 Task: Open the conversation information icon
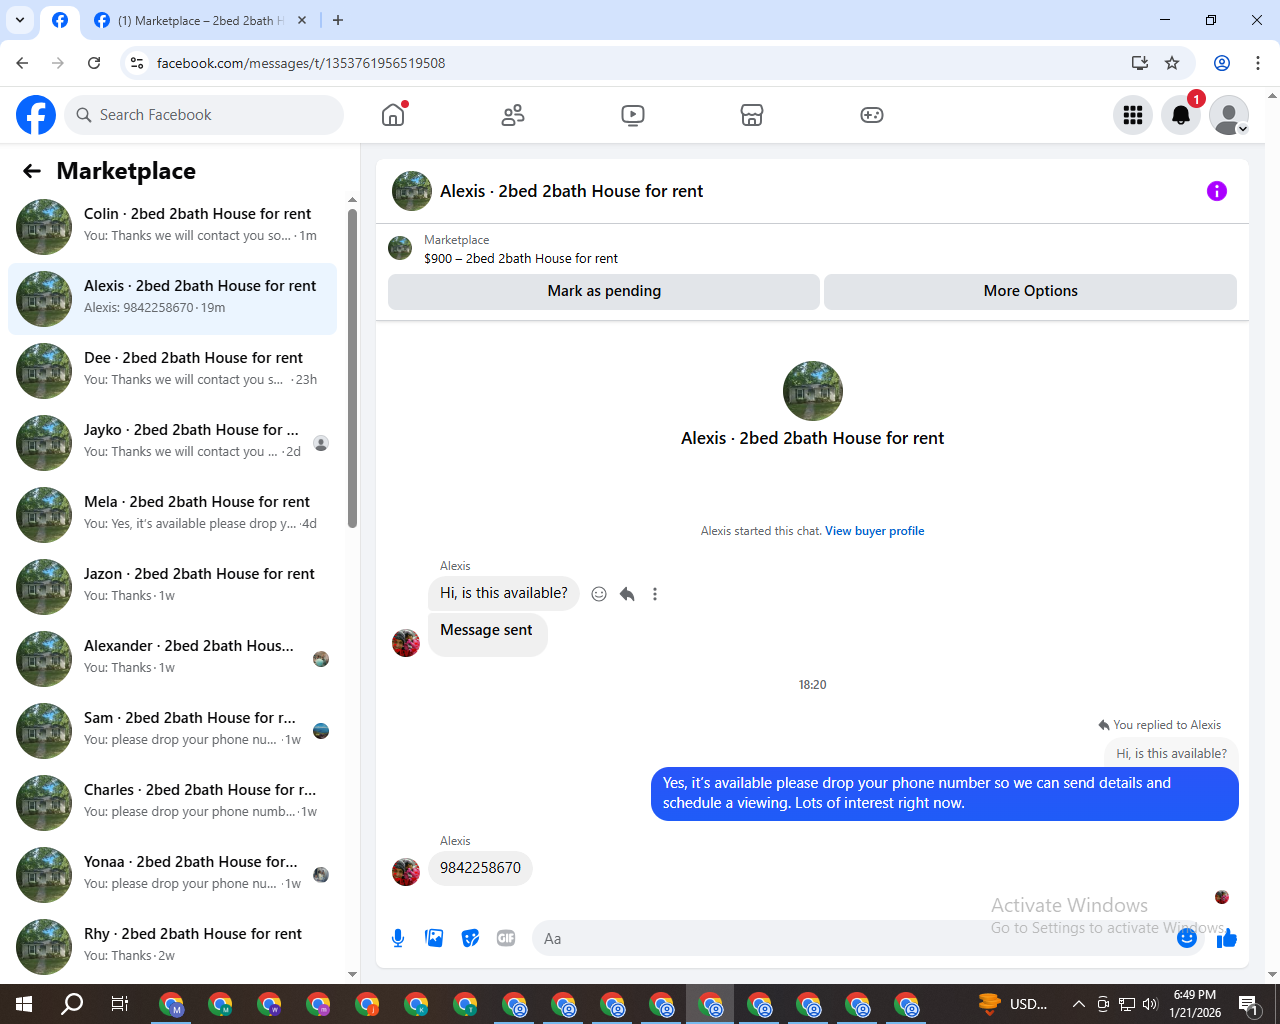(x=1217, y=191)
